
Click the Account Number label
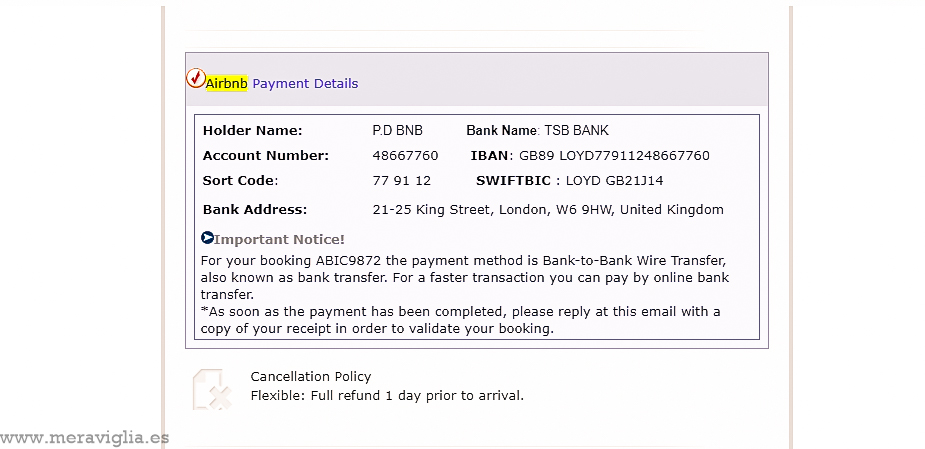click(265, 155)
